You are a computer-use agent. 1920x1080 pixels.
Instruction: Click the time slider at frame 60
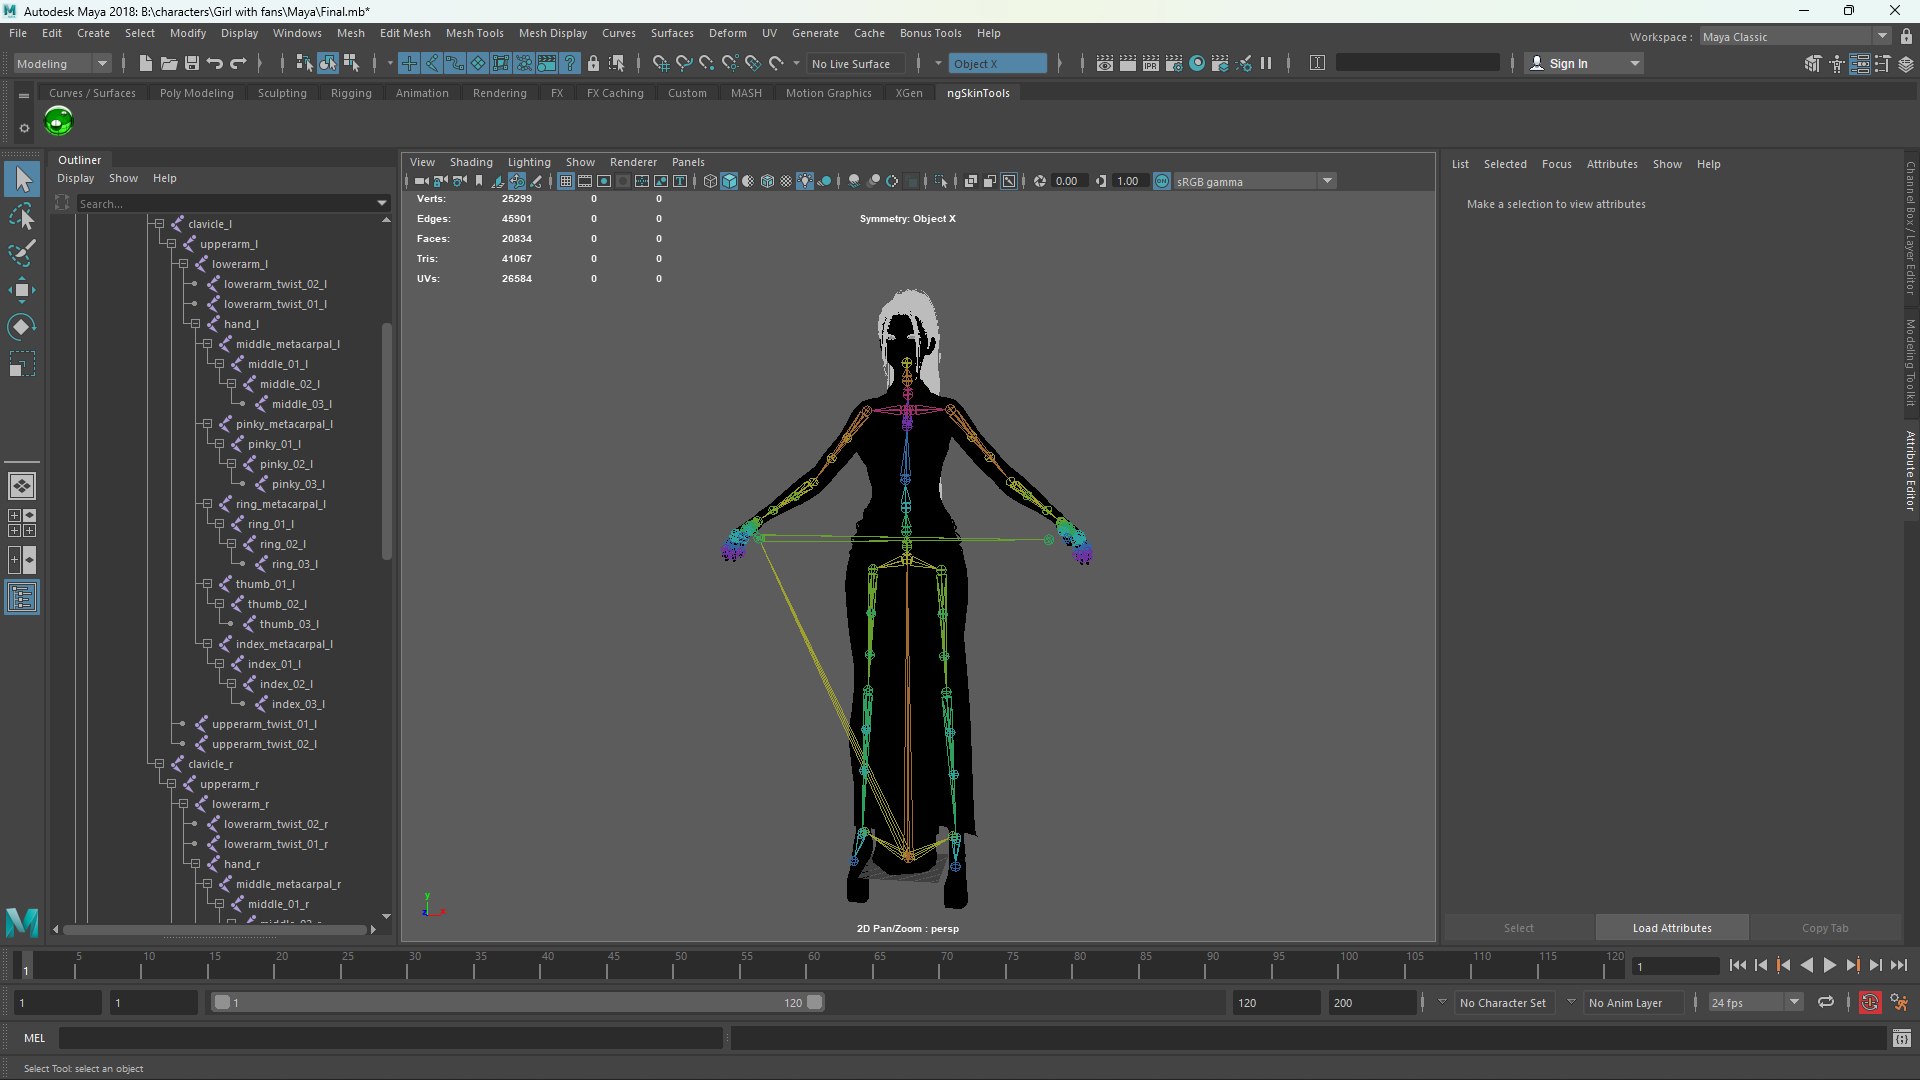pyautogui.click(x=813, y=965)
